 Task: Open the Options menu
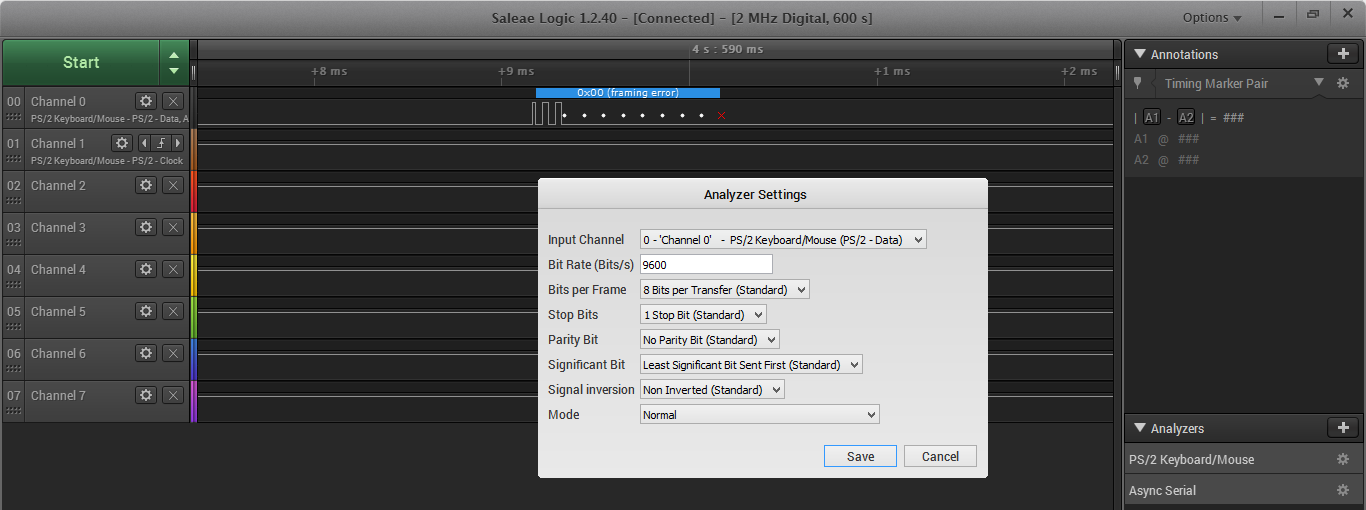(x=1212, y=18)
